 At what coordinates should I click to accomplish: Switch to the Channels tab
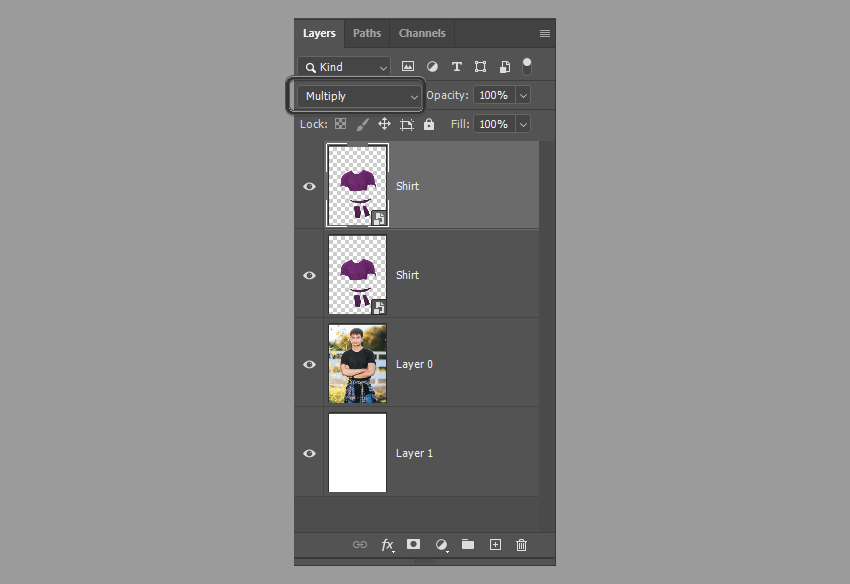[x=422, y=33]
